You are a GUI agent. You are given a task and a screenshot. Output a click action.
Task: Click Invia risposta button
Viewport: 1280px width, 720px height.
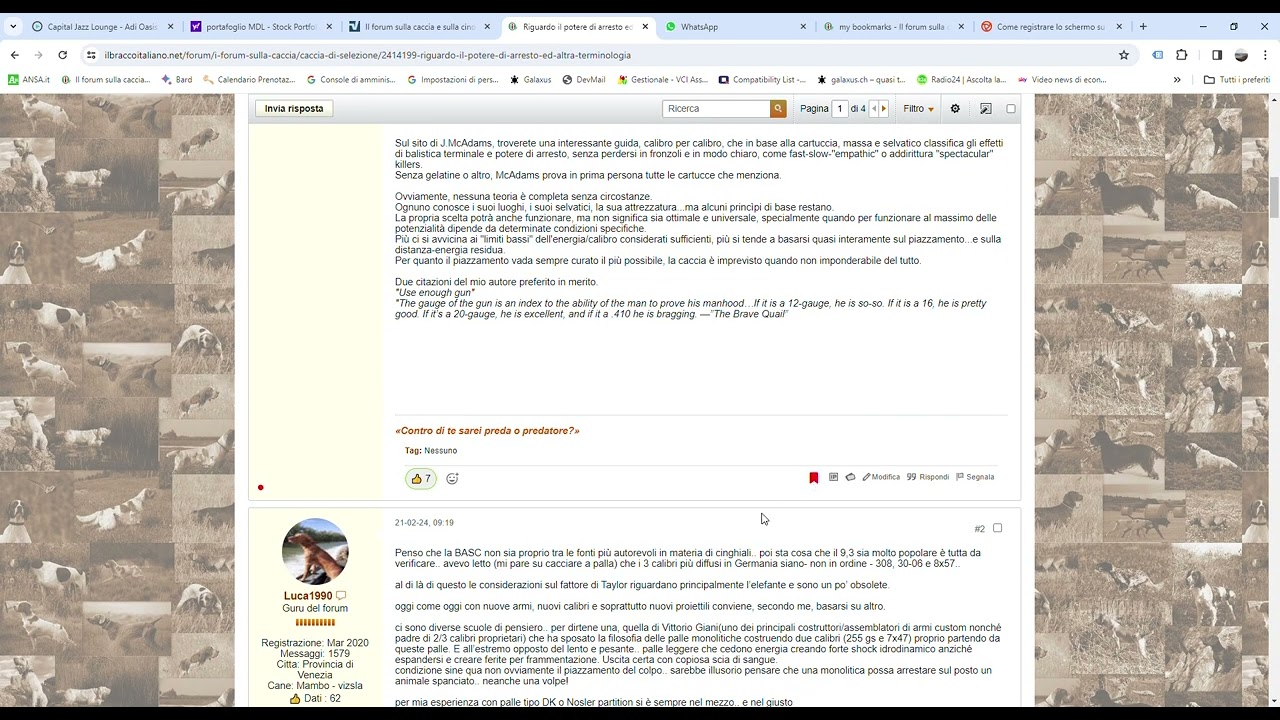pyautogui.click(x=294, y=108)
